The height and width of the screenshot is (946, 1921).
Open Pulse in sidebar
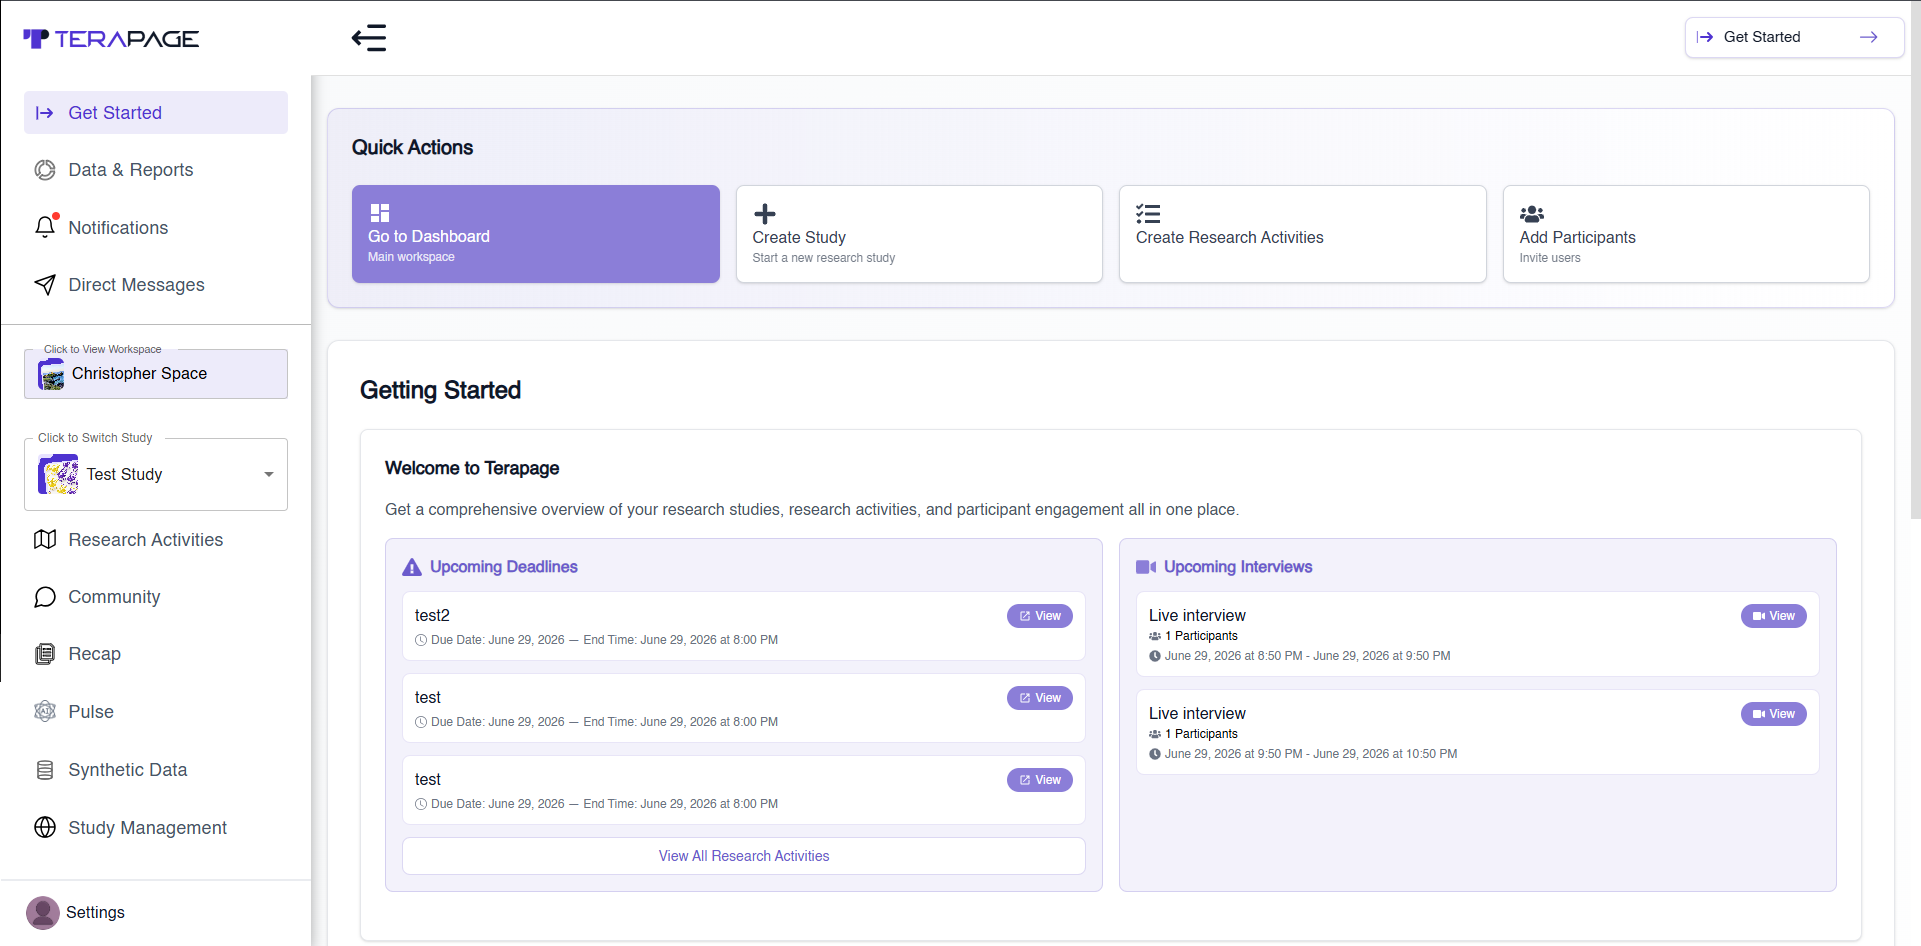click(156, 712)
